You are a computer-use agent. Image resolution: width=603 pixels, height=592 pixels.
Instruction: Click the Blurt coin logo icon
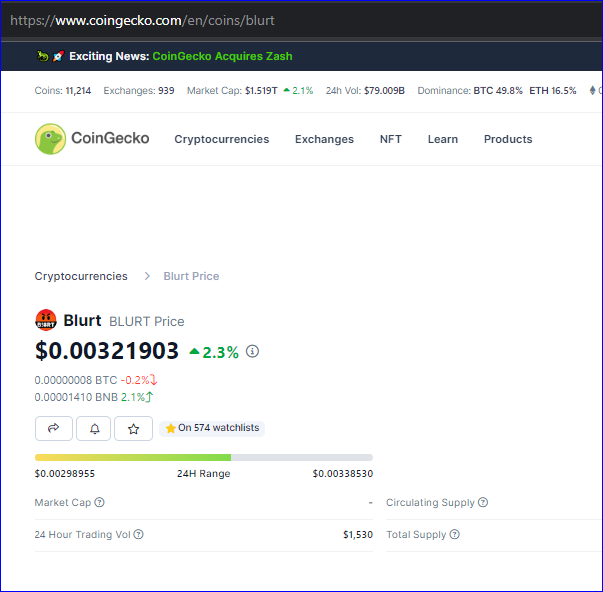(46, 320)
